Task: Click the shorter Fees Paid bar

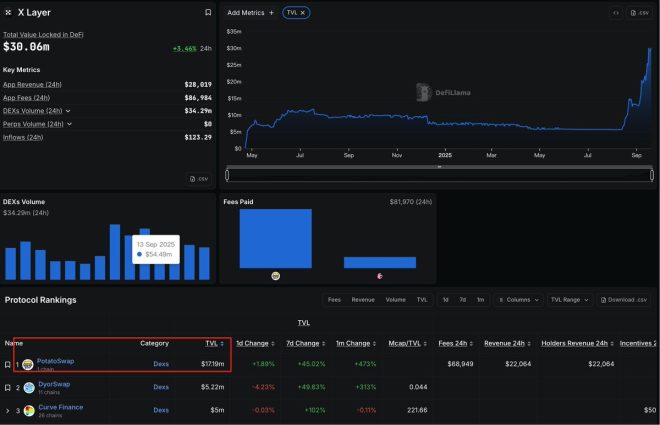Action: point(380,263)
